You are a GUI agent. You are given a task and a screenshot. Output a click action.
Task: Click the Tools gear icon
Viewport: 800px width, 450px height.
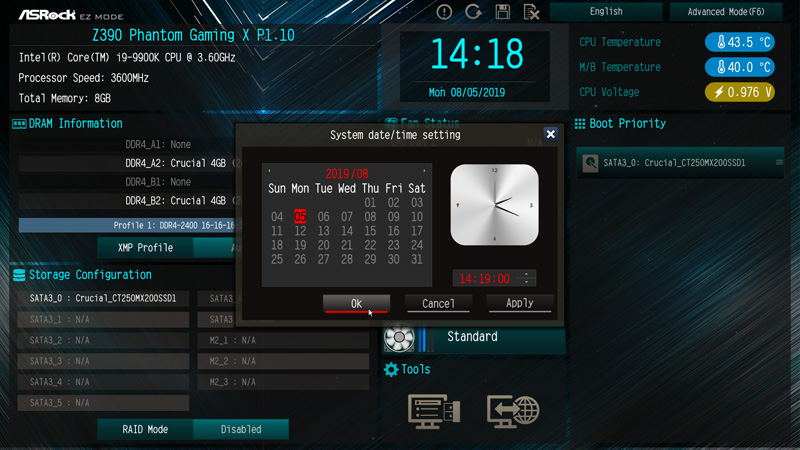(391, 369)
